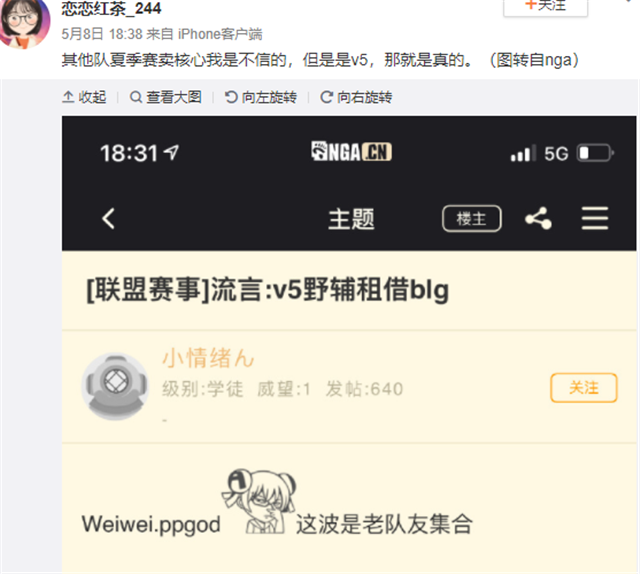Rotate image left with 向左旋转
Viewport: 640px width, 574px height.
point(261,97)
